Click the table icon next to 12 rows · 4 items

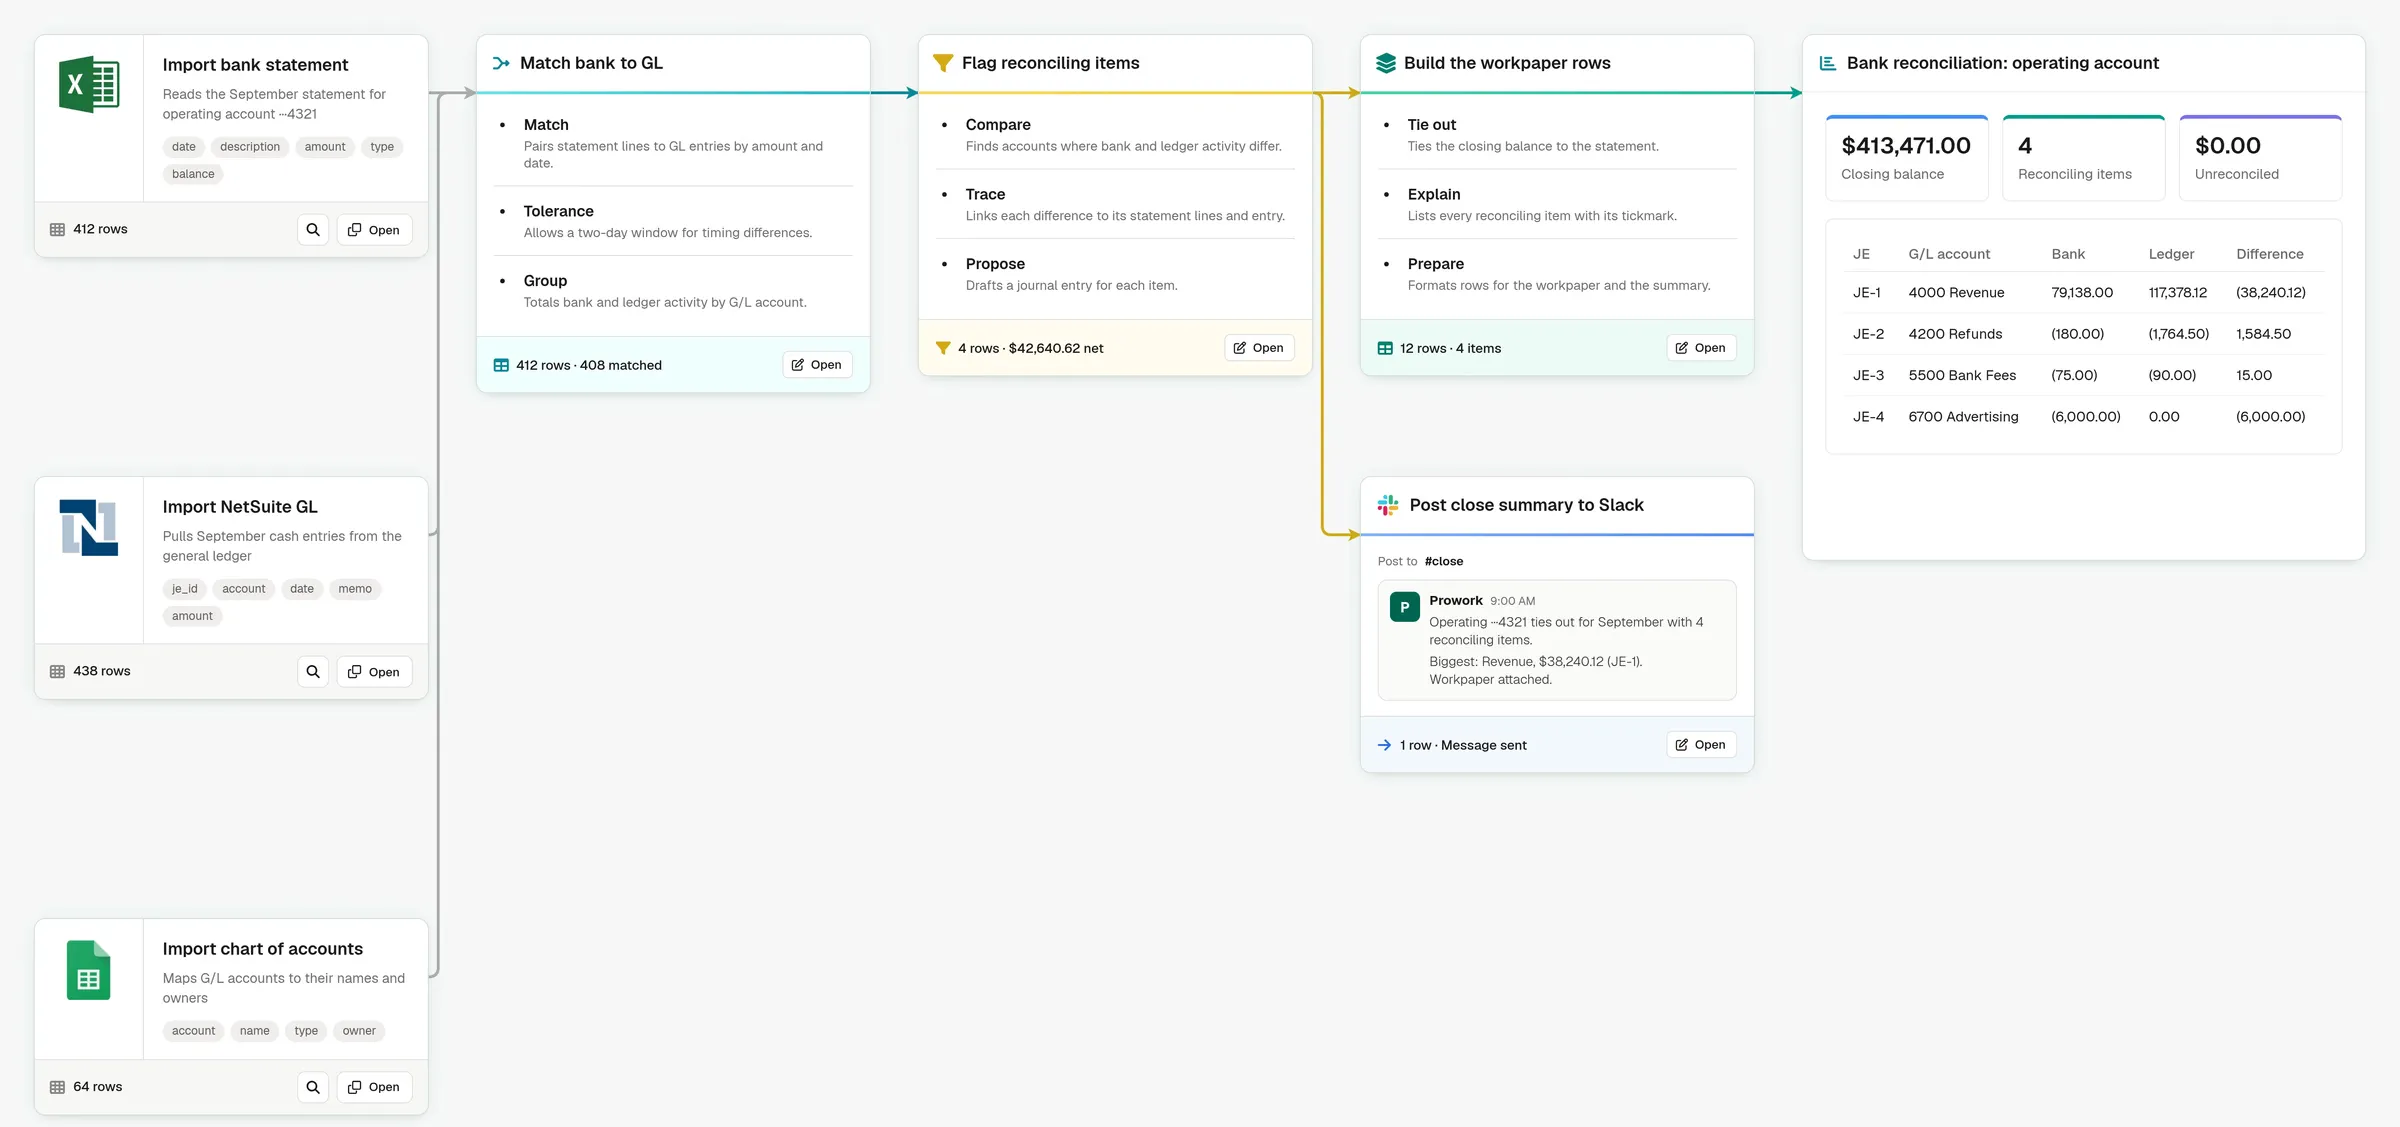(x=1385, y=348)
